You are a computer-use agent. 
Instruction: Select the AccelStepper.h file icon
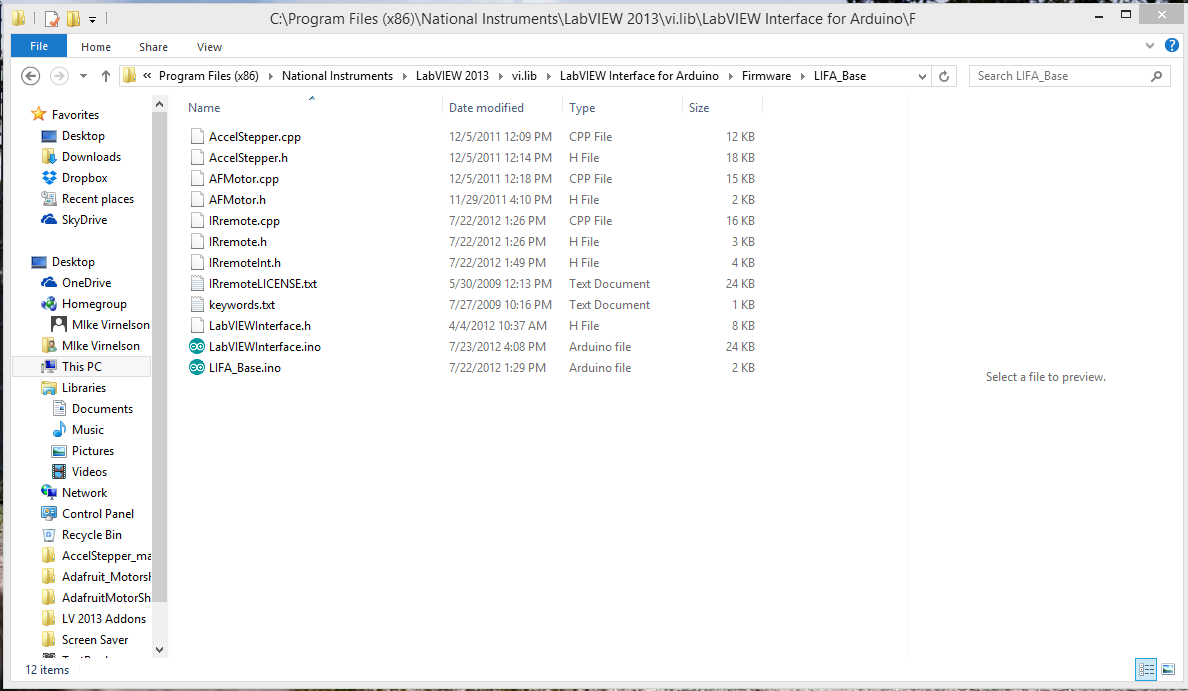[197, 158]
